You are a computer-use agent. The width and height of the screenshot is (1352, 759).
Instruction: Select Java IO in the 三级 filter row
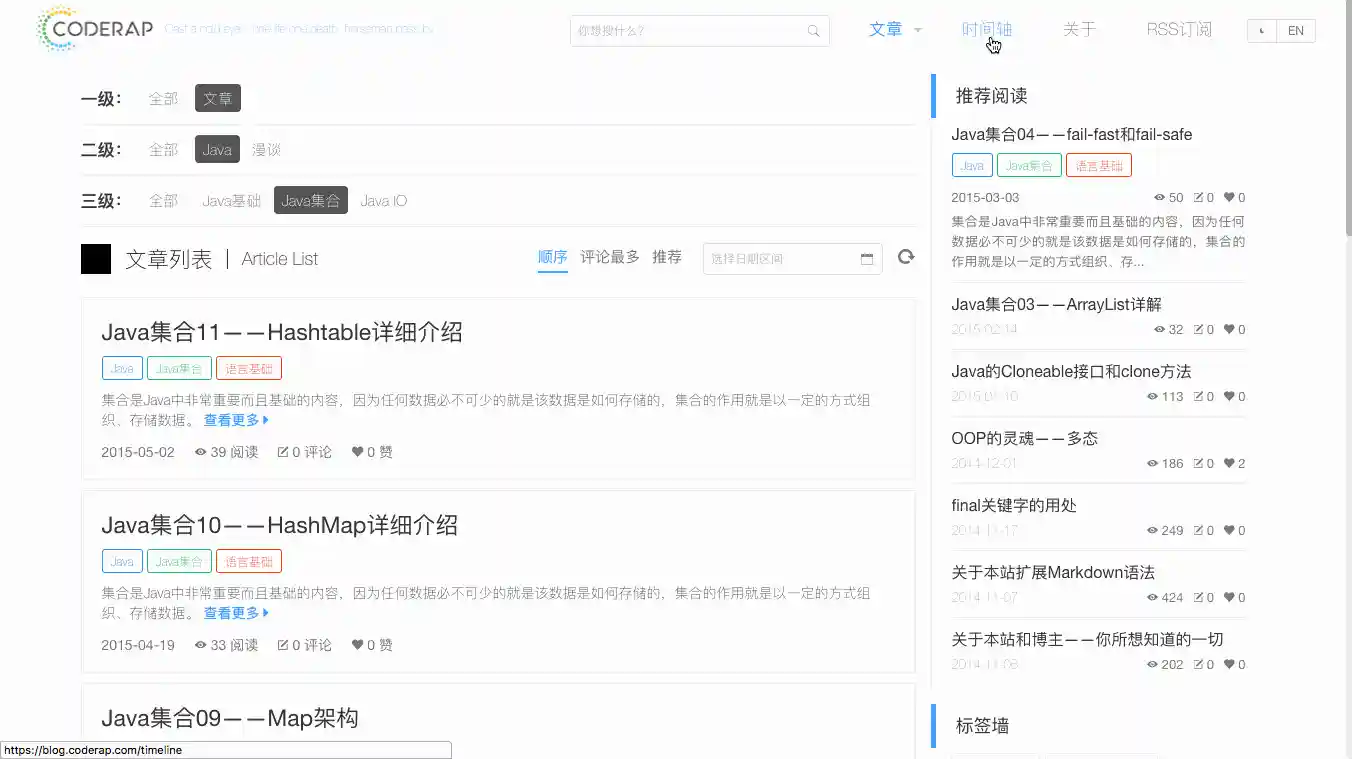point(384,200)
